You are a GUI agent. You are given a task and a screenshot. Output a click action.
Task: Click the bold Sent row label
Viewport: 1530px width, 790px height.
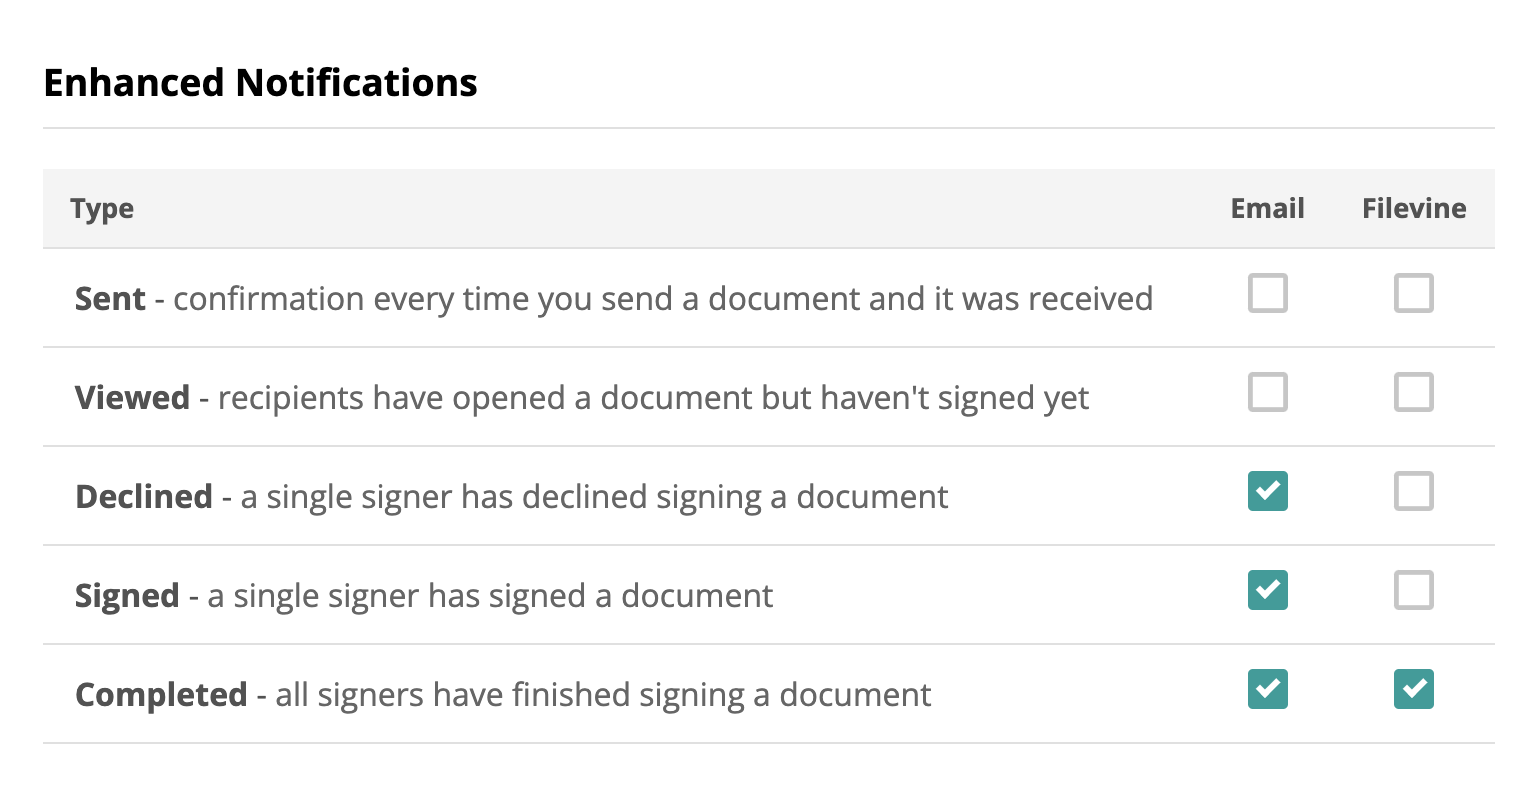point(110,299)
